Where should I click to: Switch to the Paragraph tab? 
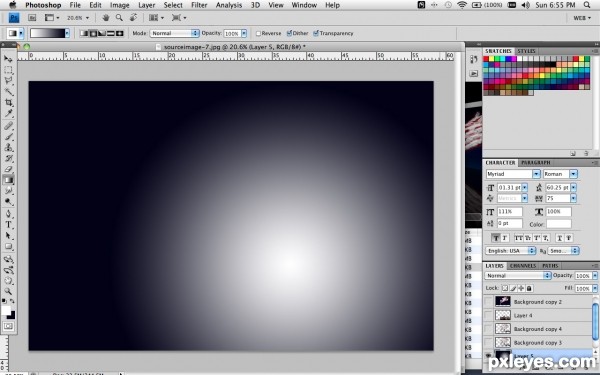click(535, 163)
